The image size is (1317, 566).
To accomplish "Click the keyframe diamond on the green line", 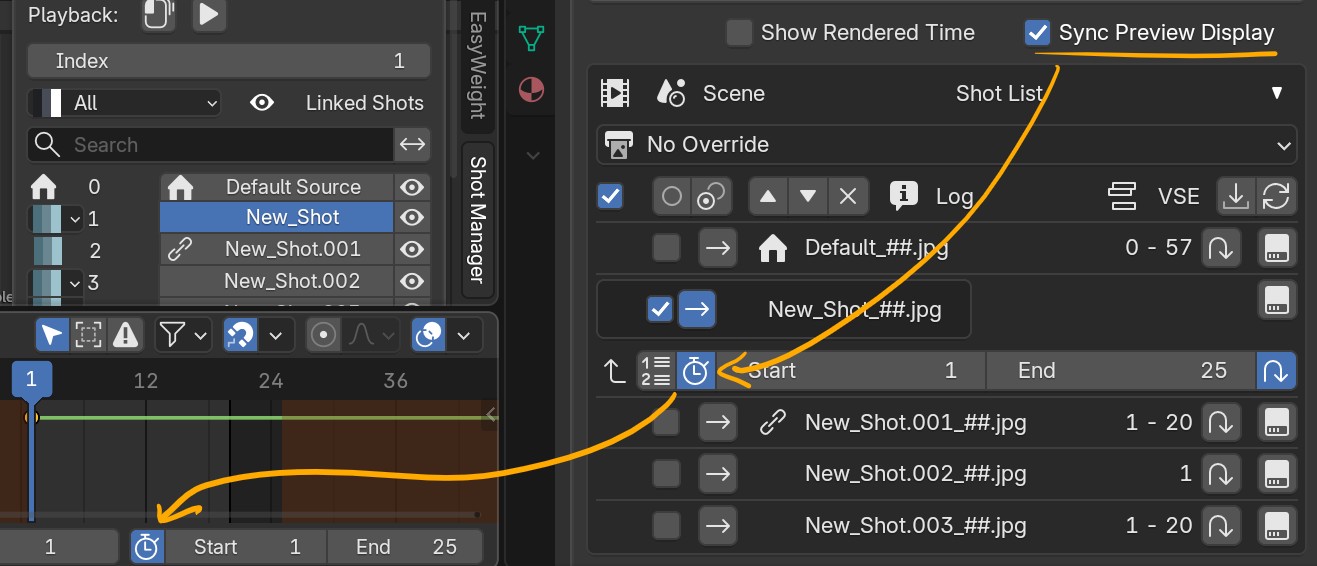I will coord(31,417).
